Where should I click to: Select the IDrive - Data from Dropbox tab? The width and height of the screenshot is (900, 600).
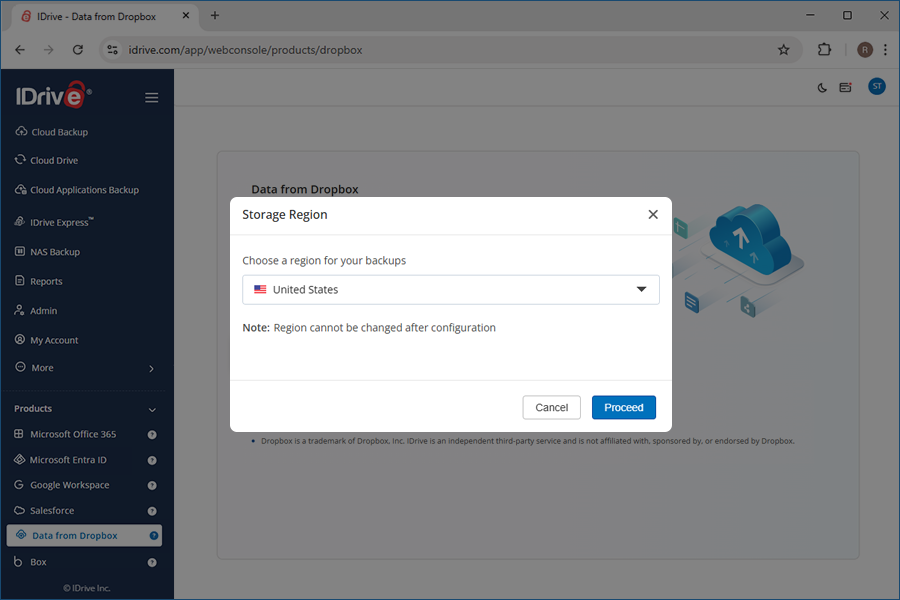click(x=104, y=17)
